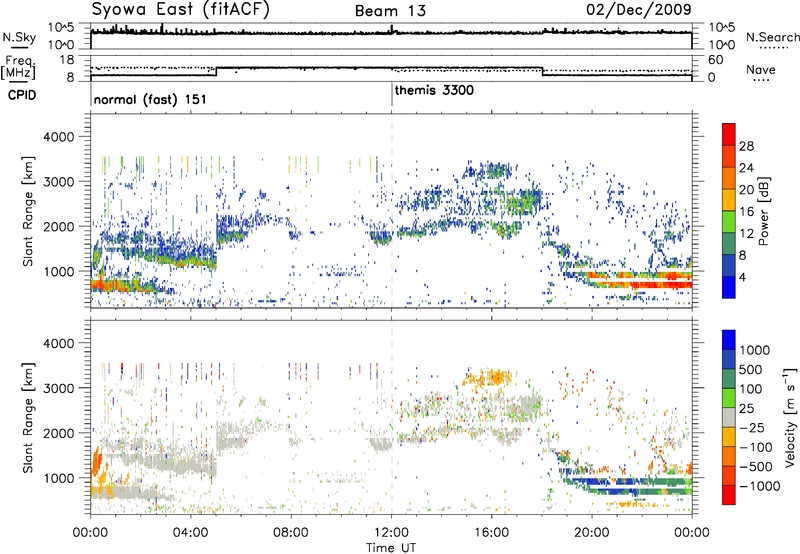Click the 'themis 3300' CPID text
Viewport: 800px width, 554px height.
click(434, 90)
